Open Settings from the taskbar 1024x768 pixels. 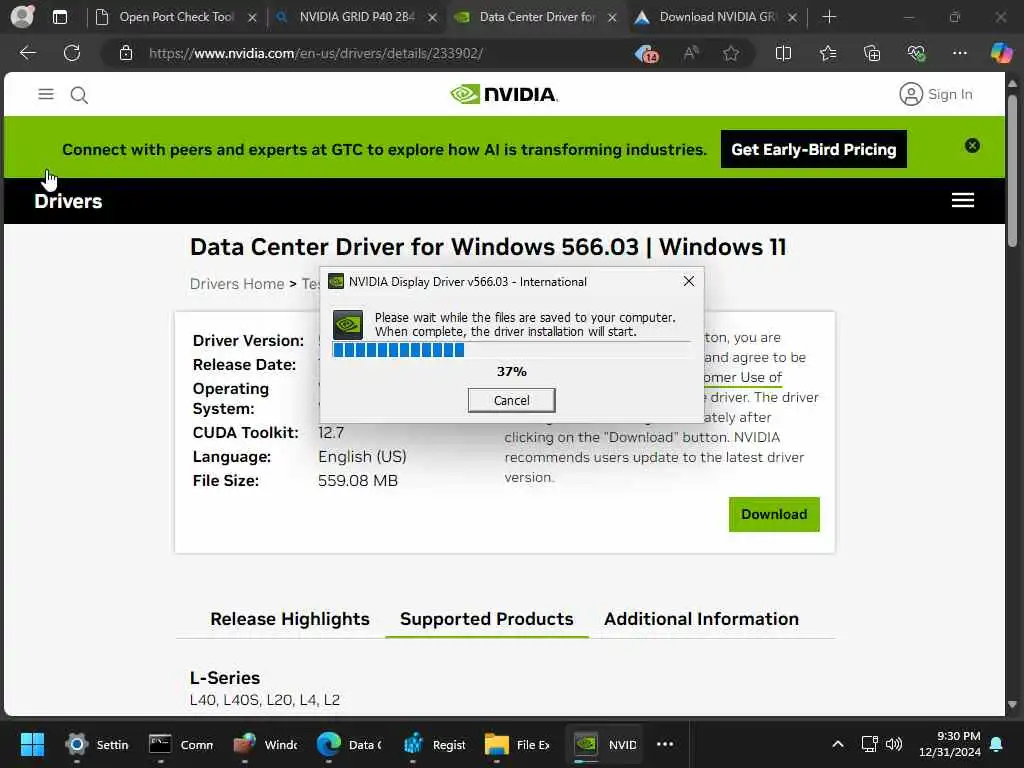[97, 744]
